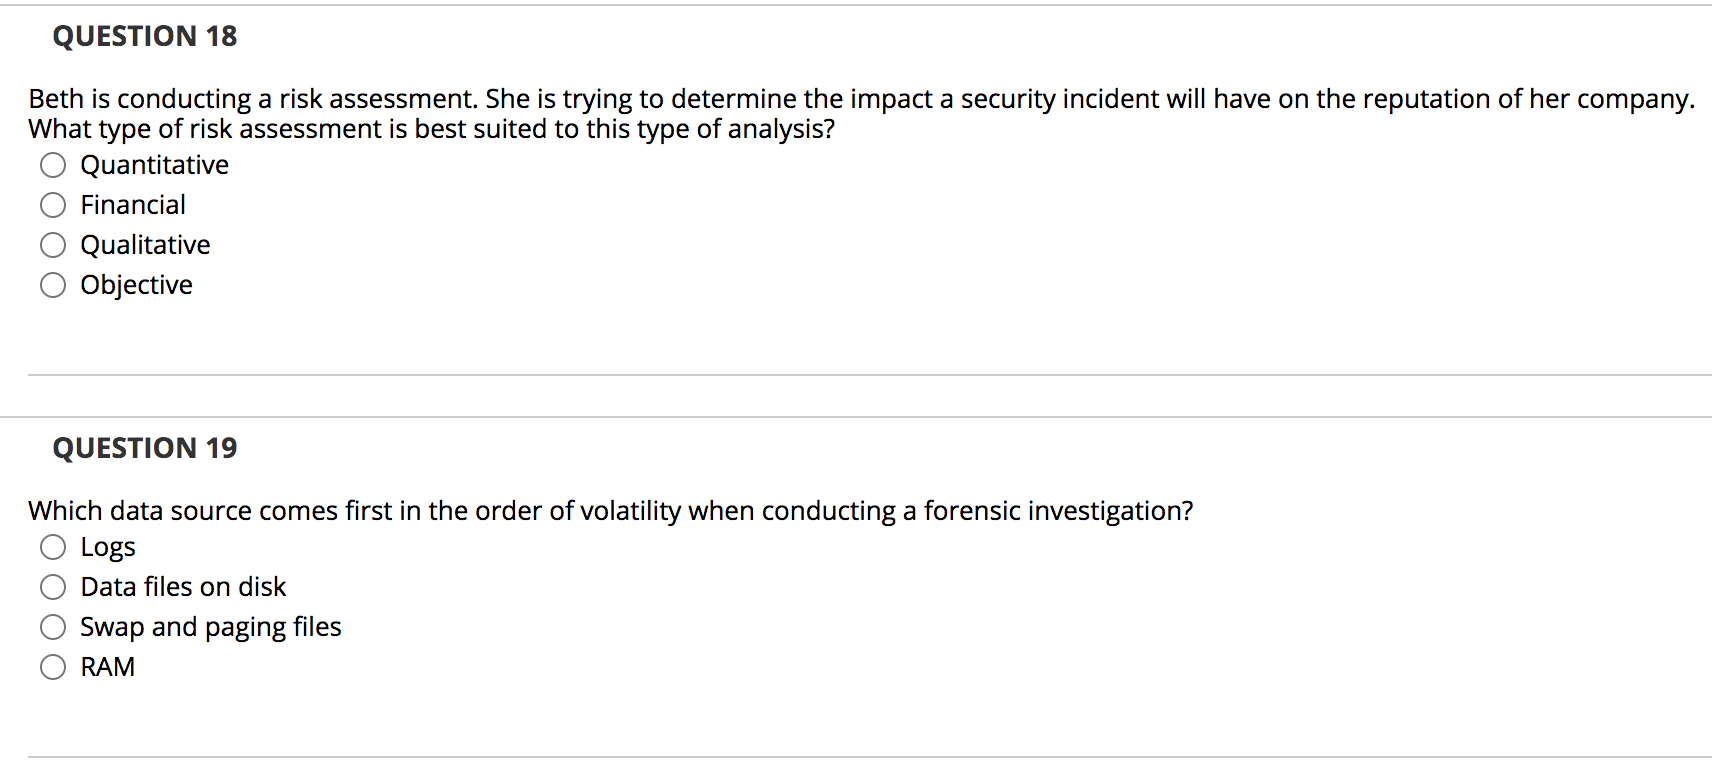Choose the Qualitative radio button
The width and height of the screenshot is (1712, 782).
pyautogui.click(x=53, y=245)
